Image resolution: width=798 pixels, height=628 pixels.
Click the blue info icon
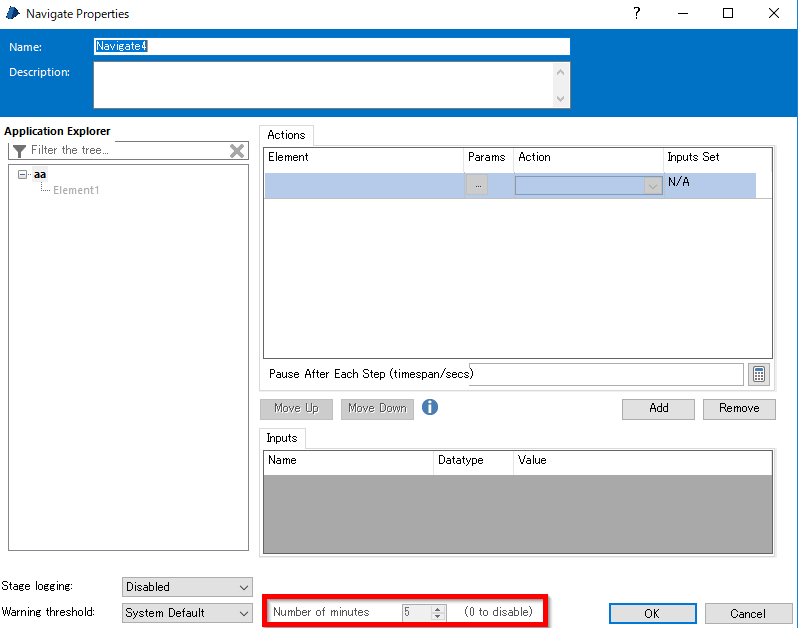(430, 407)
